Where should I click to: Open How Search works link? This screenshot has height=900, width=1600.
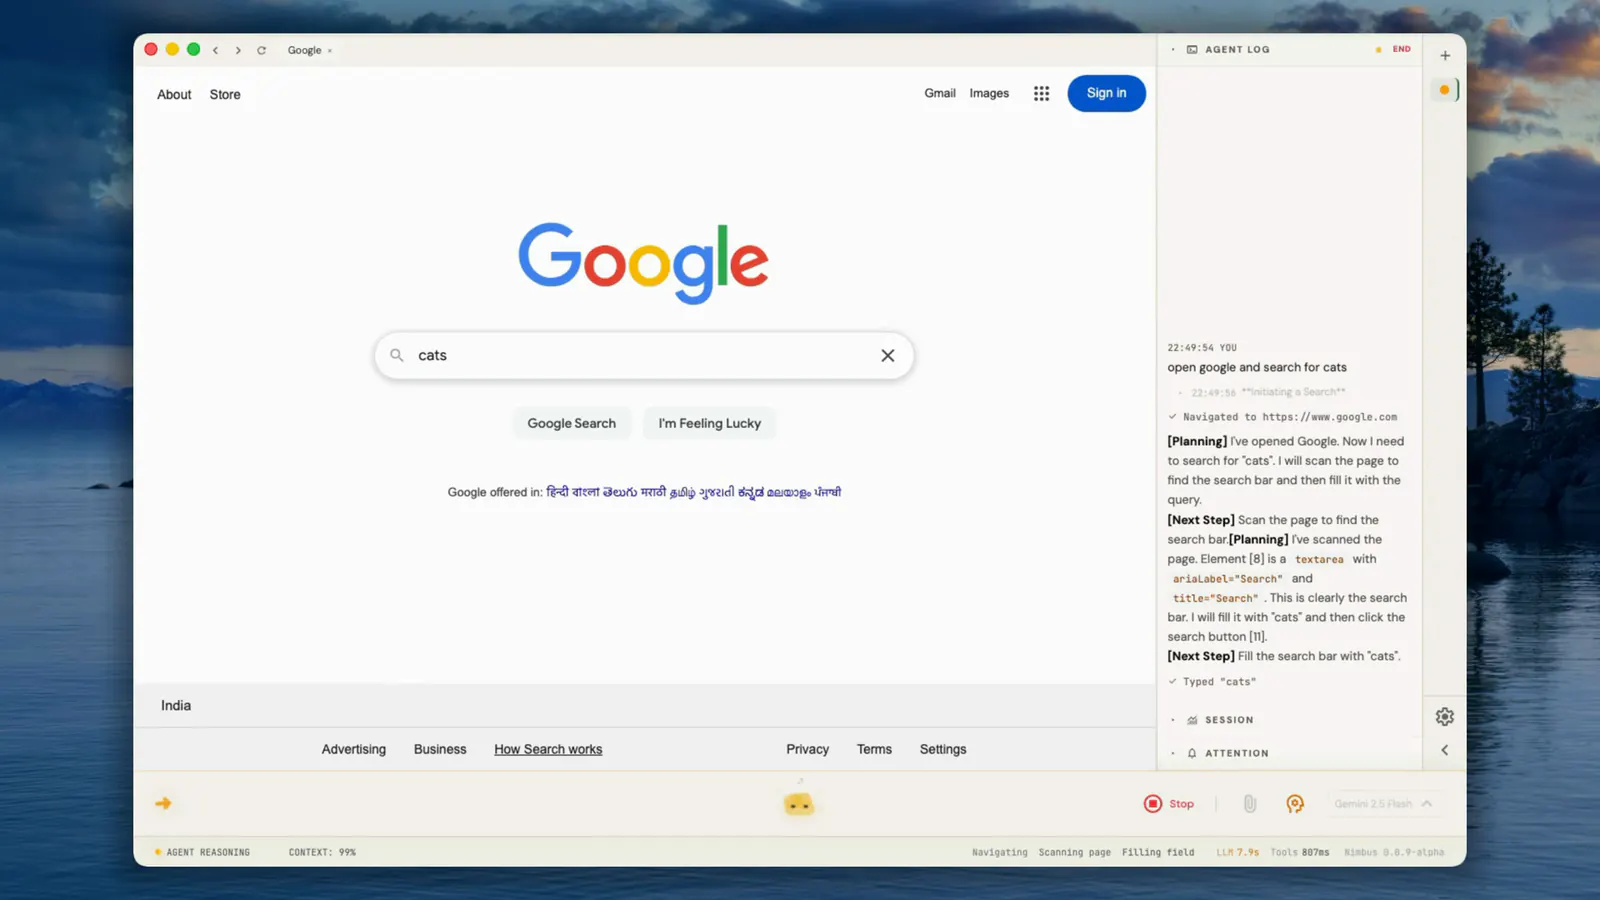click(x=548, y=749)
